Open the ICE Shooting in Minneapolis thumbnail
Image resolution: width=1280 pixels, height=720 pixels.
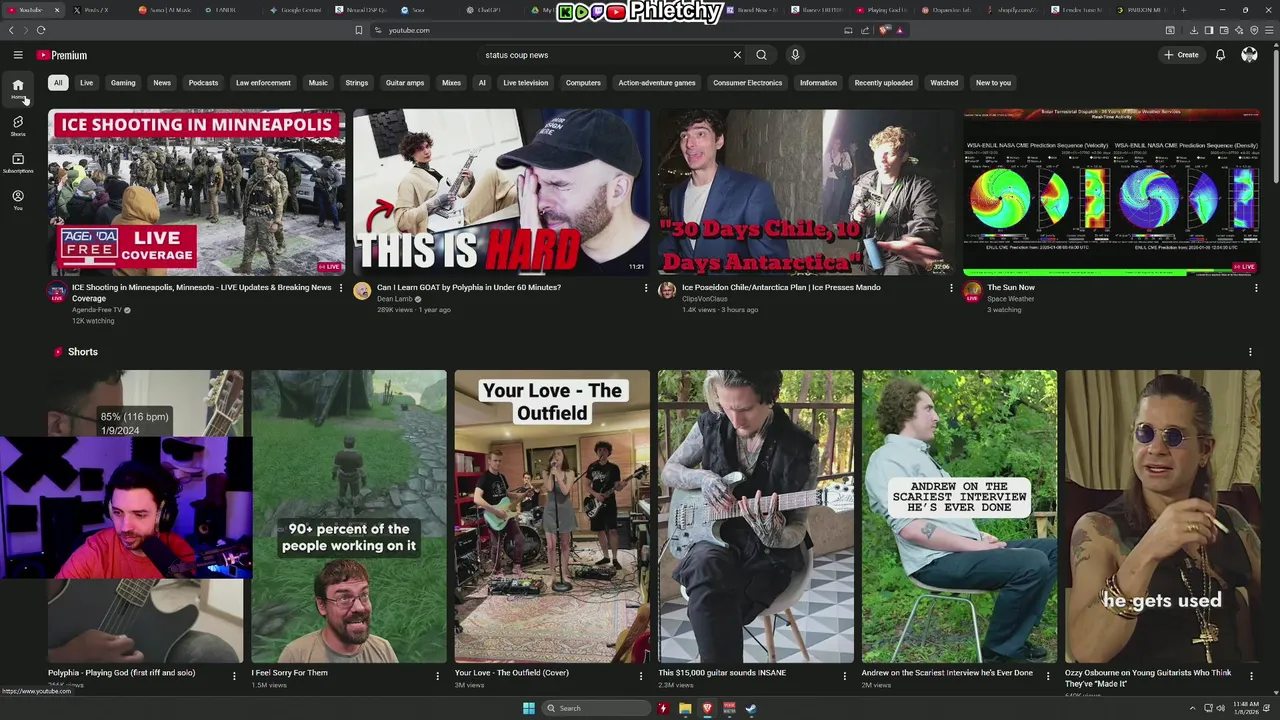pyautogui.click(x=196, y=192)
